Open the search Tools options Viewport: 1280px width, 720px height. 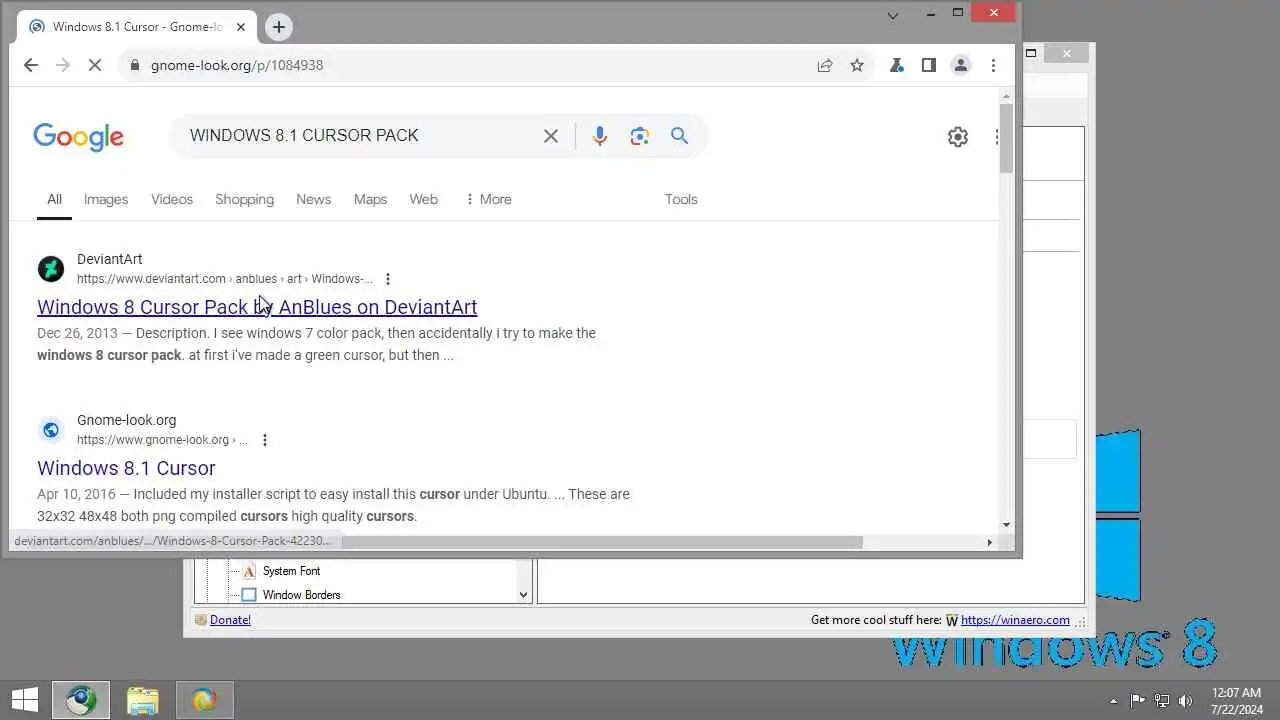(681, 199)
